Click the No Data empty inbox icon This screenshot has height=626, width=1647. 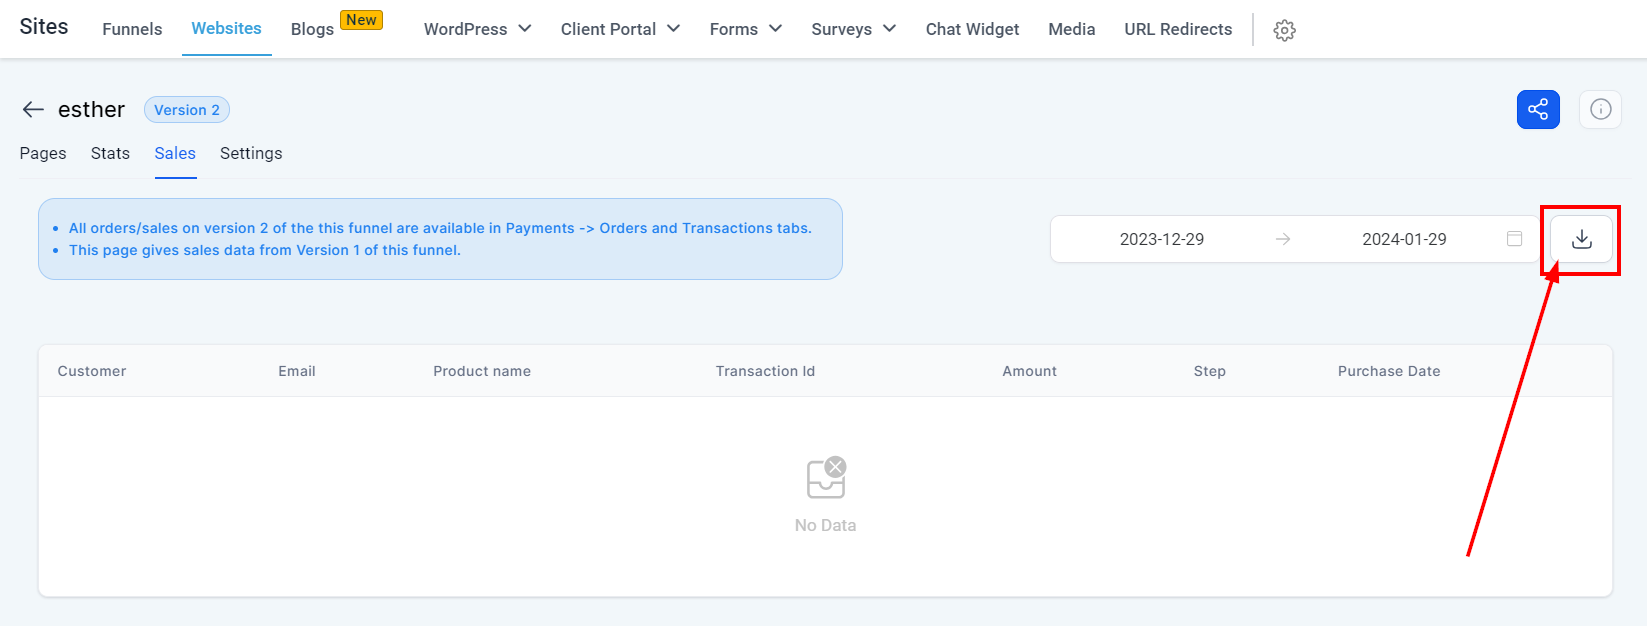coord(826,478)
